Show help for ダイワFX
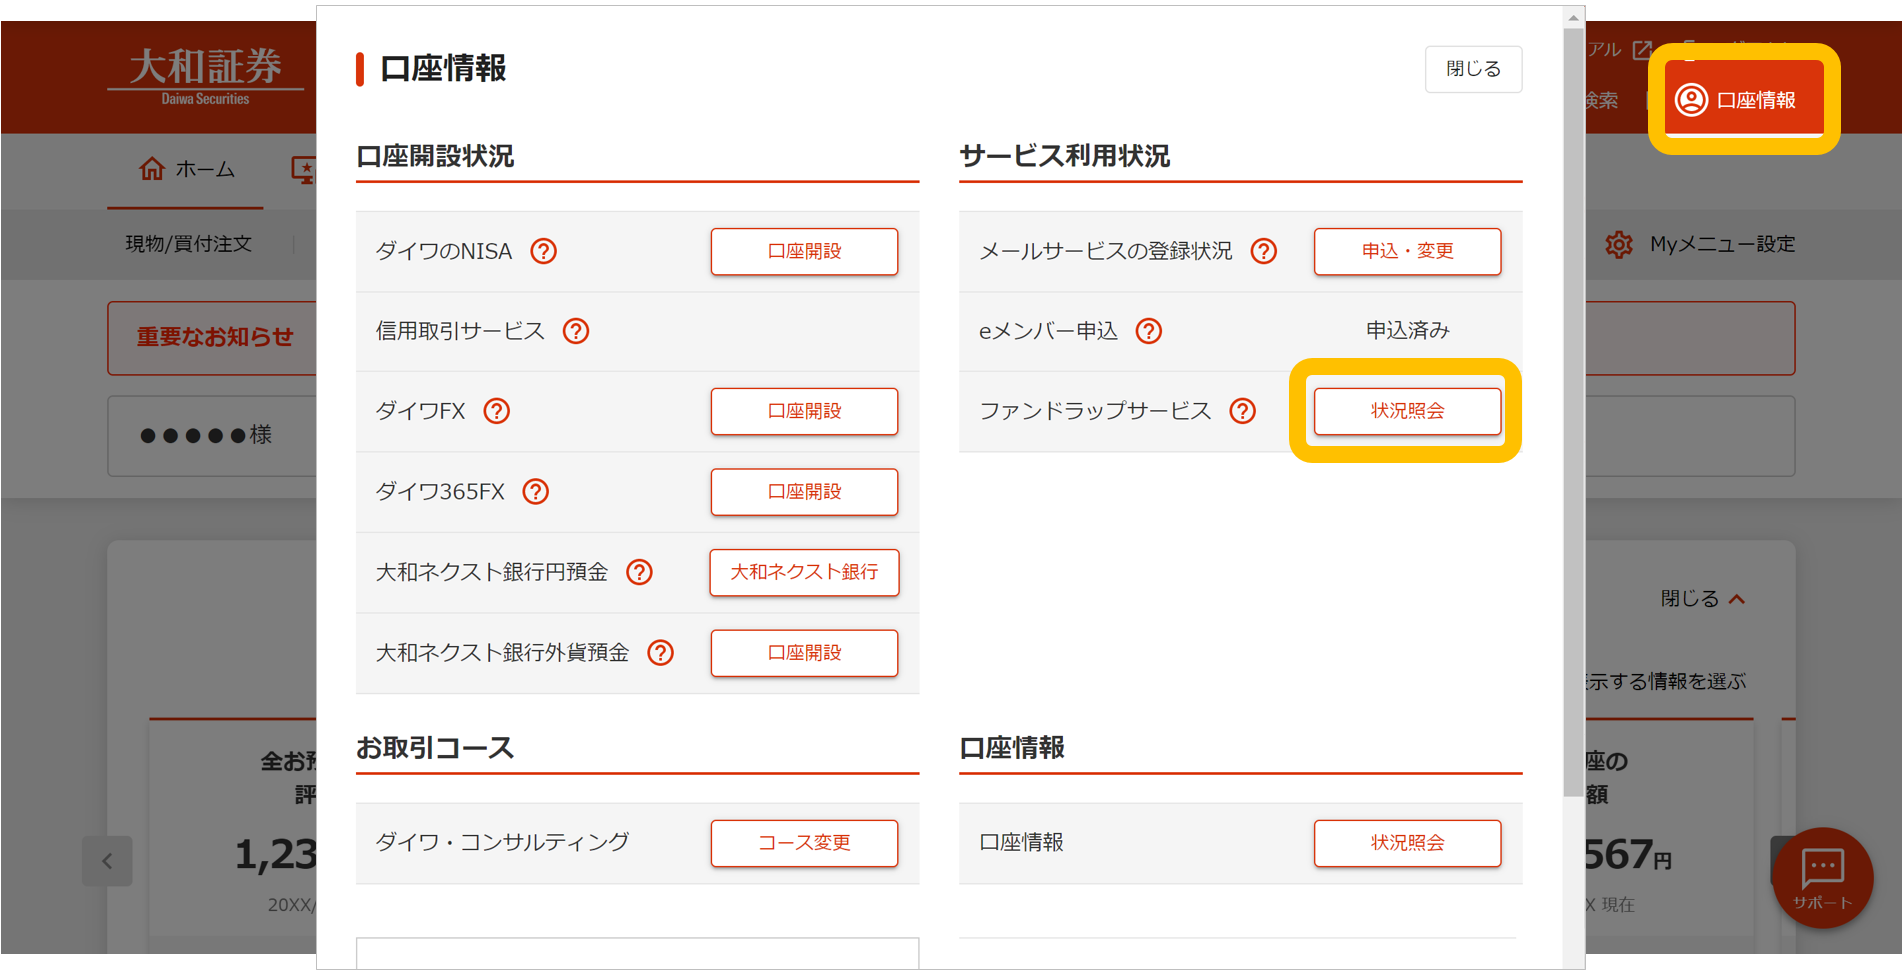Viewport: 1902px width, 979px height. click(497, 411)
